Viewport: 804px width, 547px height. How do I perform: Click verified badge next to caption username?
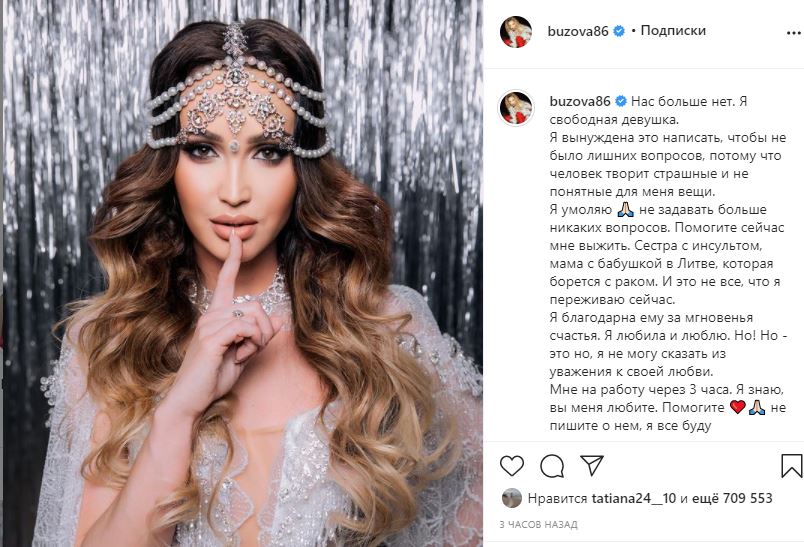(x=621, y=102)
